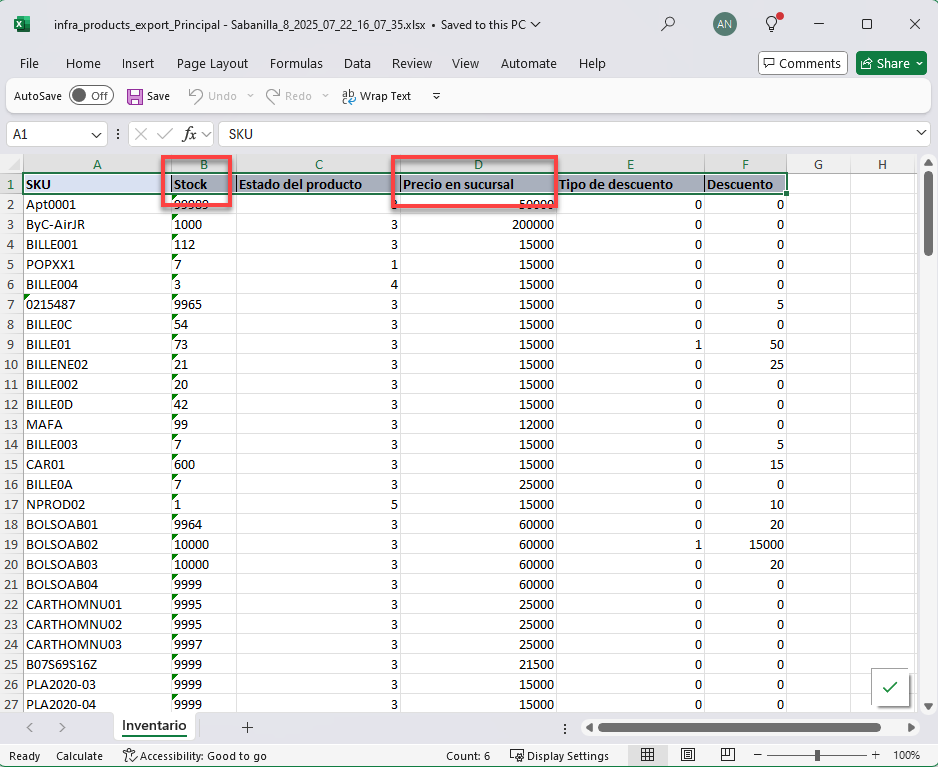Click the Comments button
This screenshot has width=938, height=767.
pyautogui.click(x=802, y=63)
